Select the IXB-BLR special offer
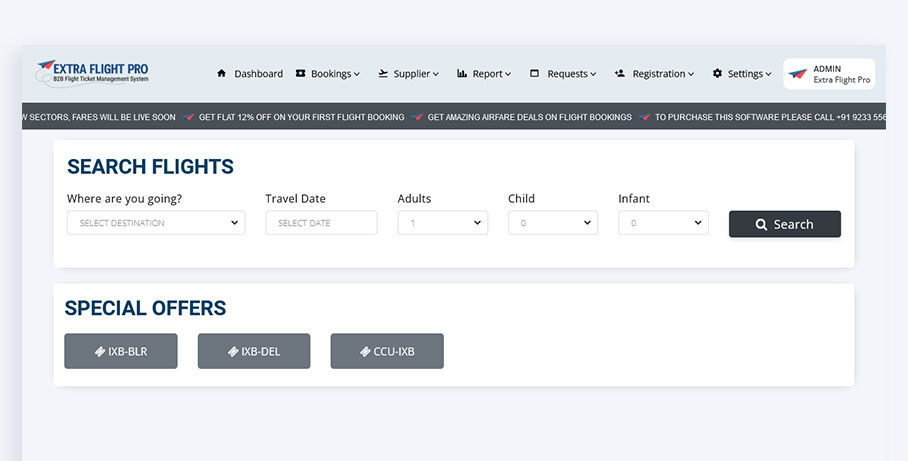The width and height of the screenshot is (908, 461). [x=121, y=351]
